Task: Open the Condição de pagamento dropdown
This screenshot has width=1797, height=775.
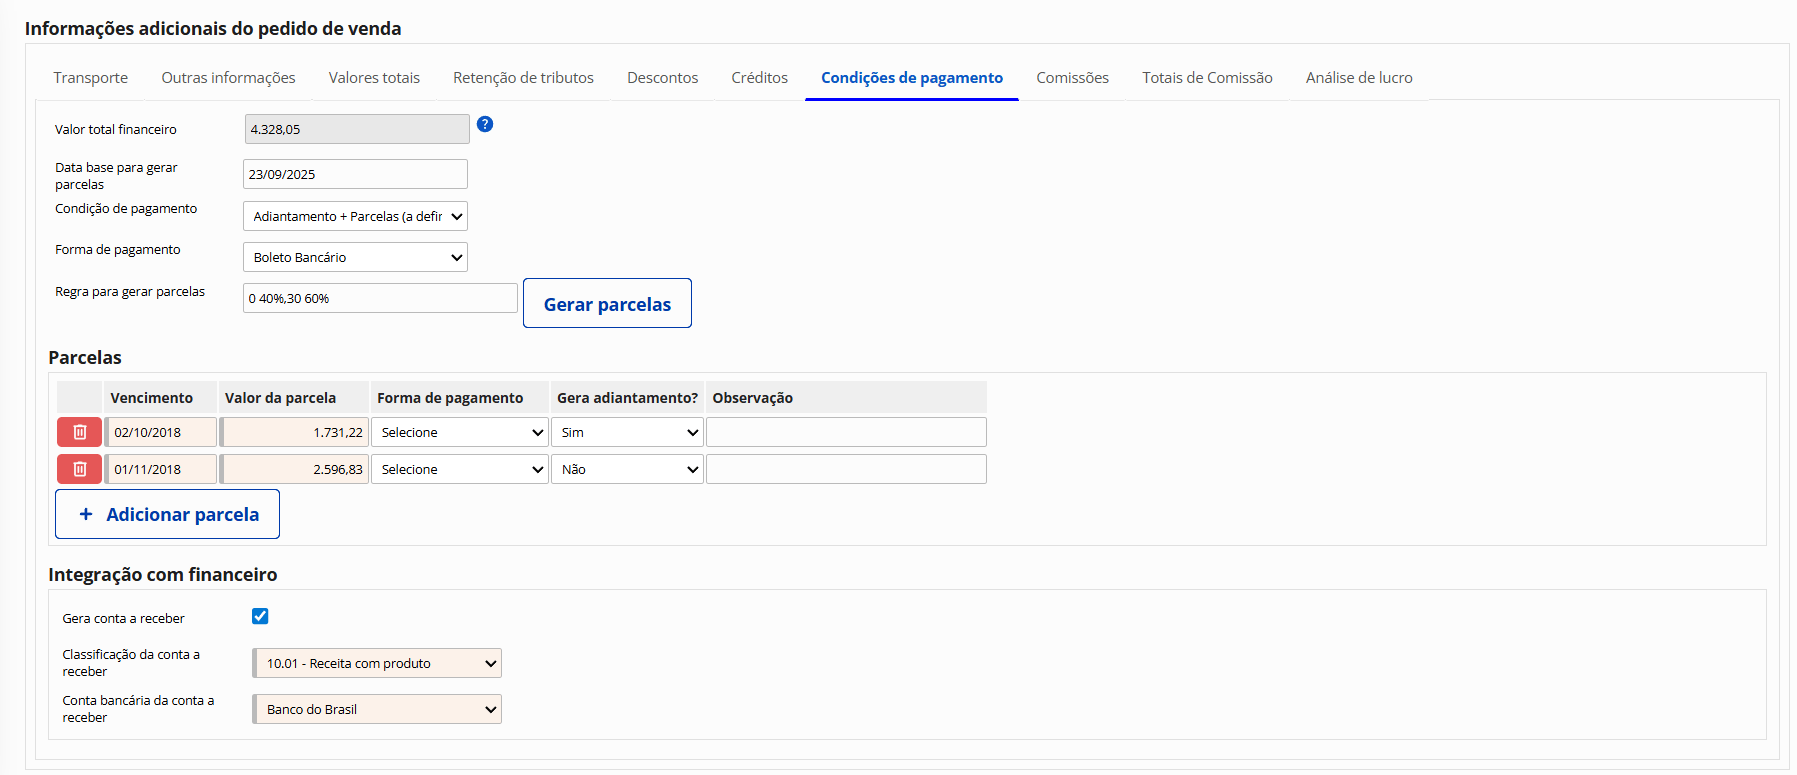Action: 355,216
